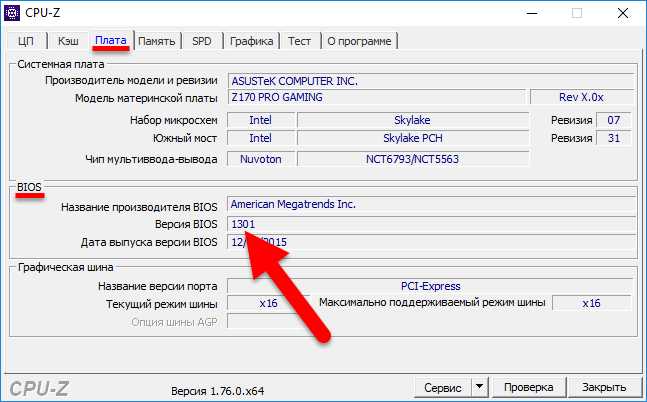
Task: Click the southbridge revision value 31
Action: pyautogui.click(x=614, y=138)
